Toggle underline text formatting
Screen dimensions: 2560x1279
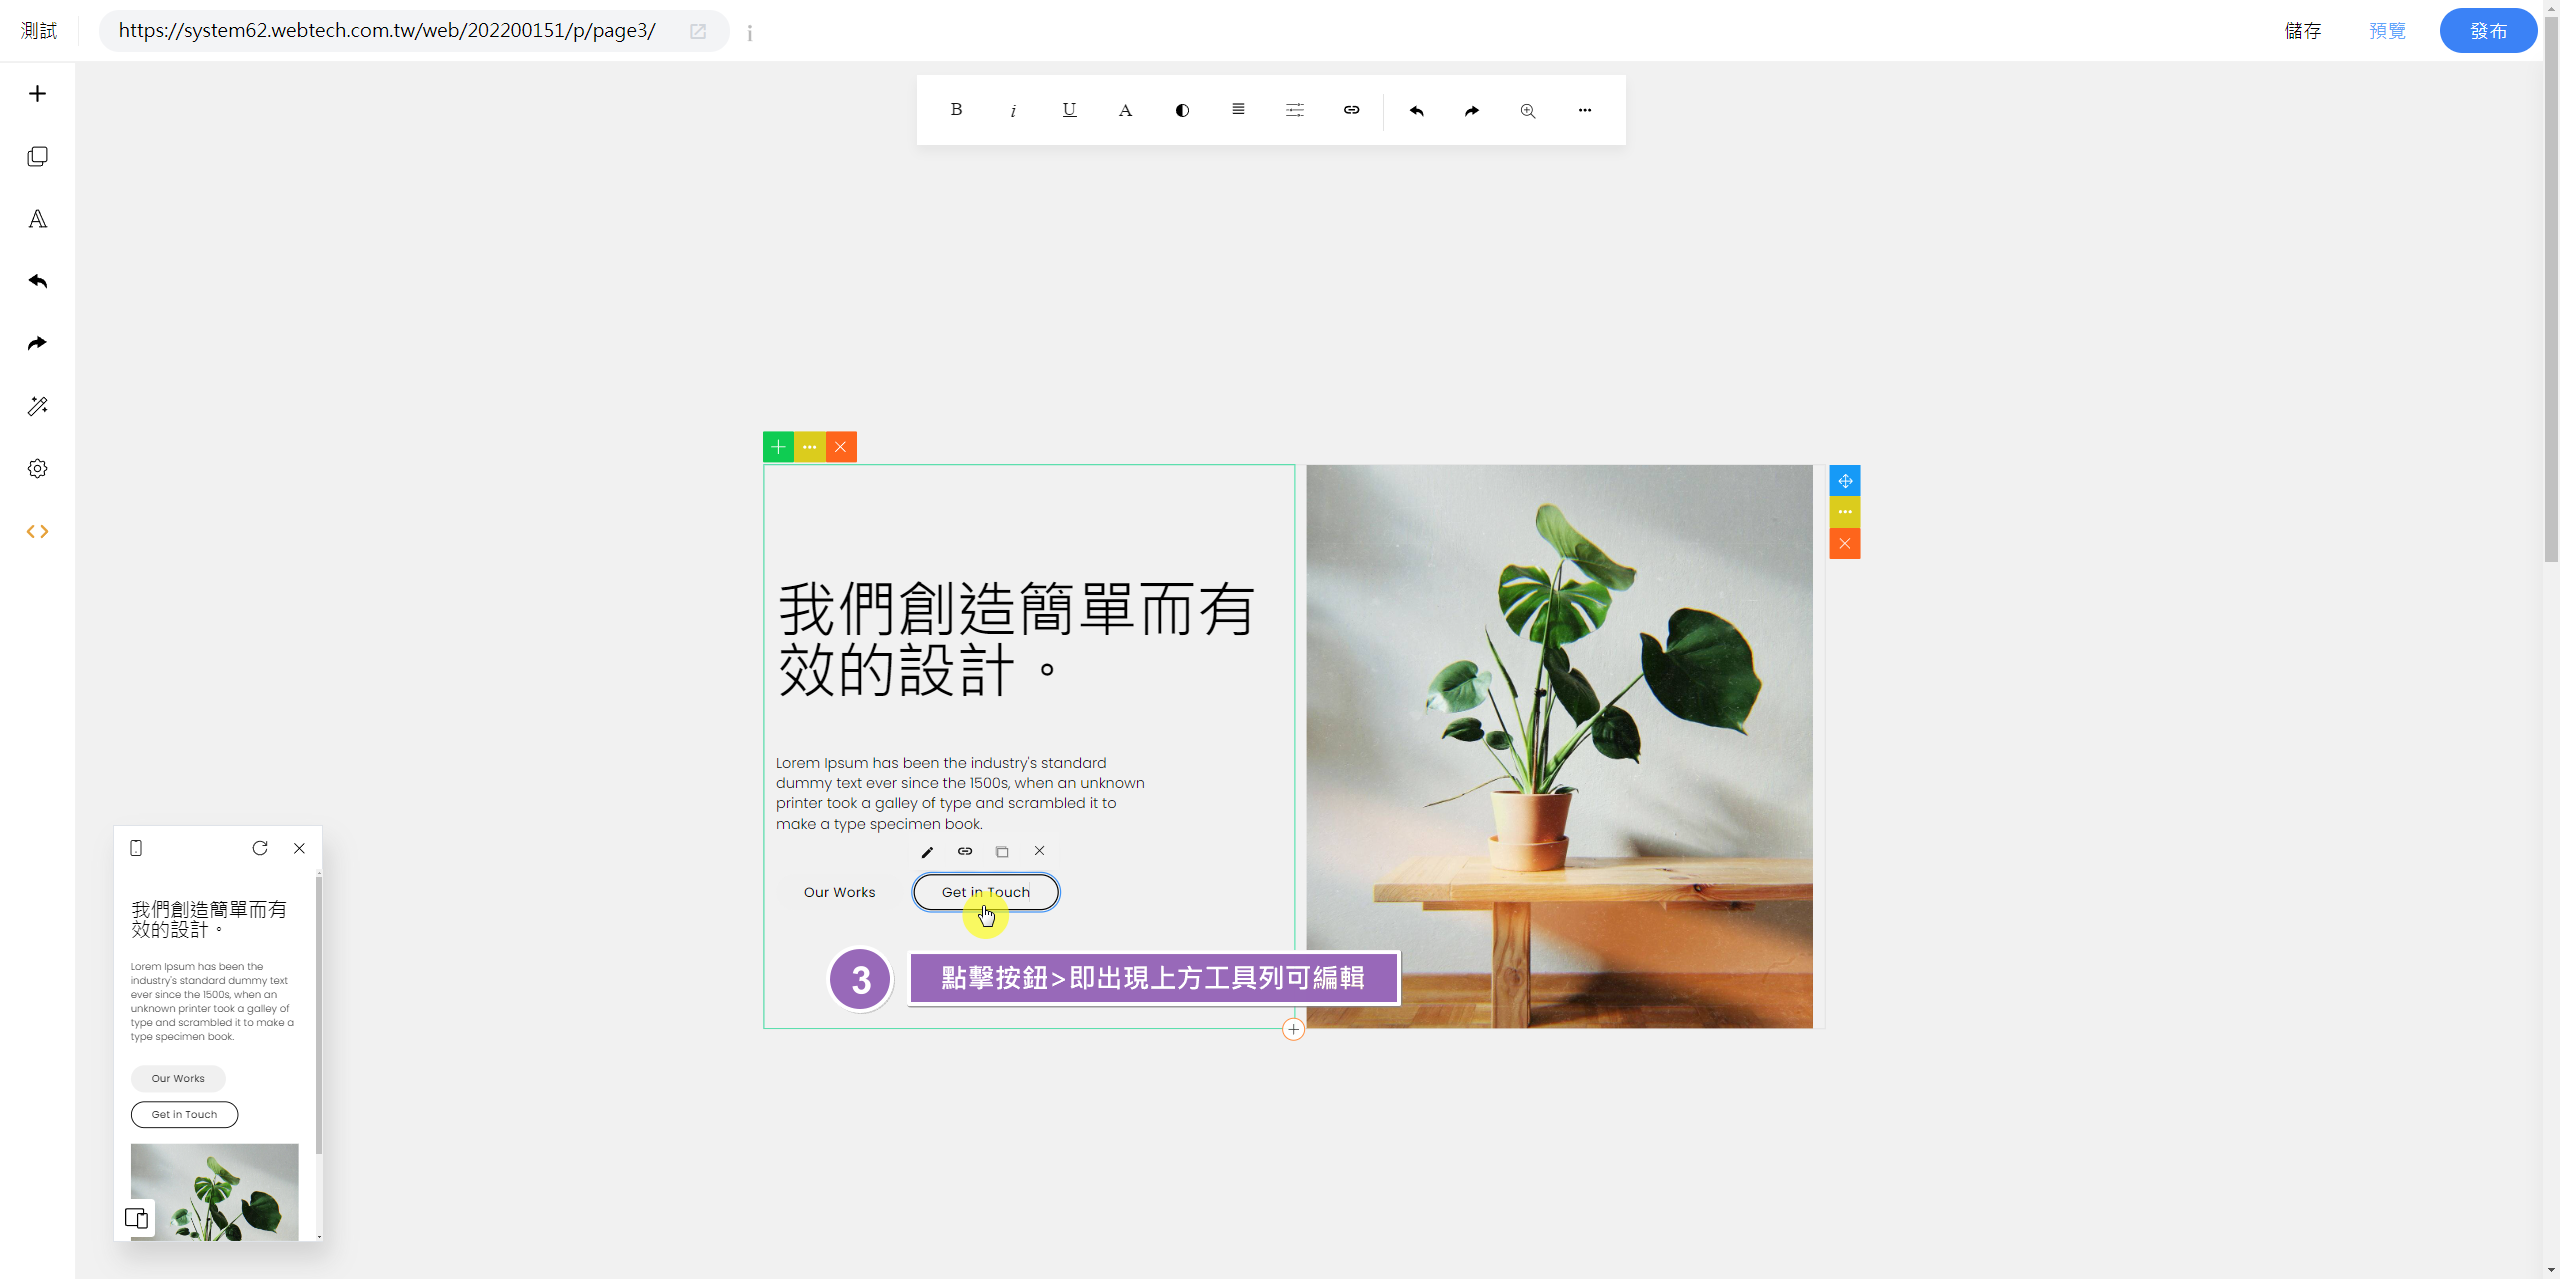[x=1069, y=110]
